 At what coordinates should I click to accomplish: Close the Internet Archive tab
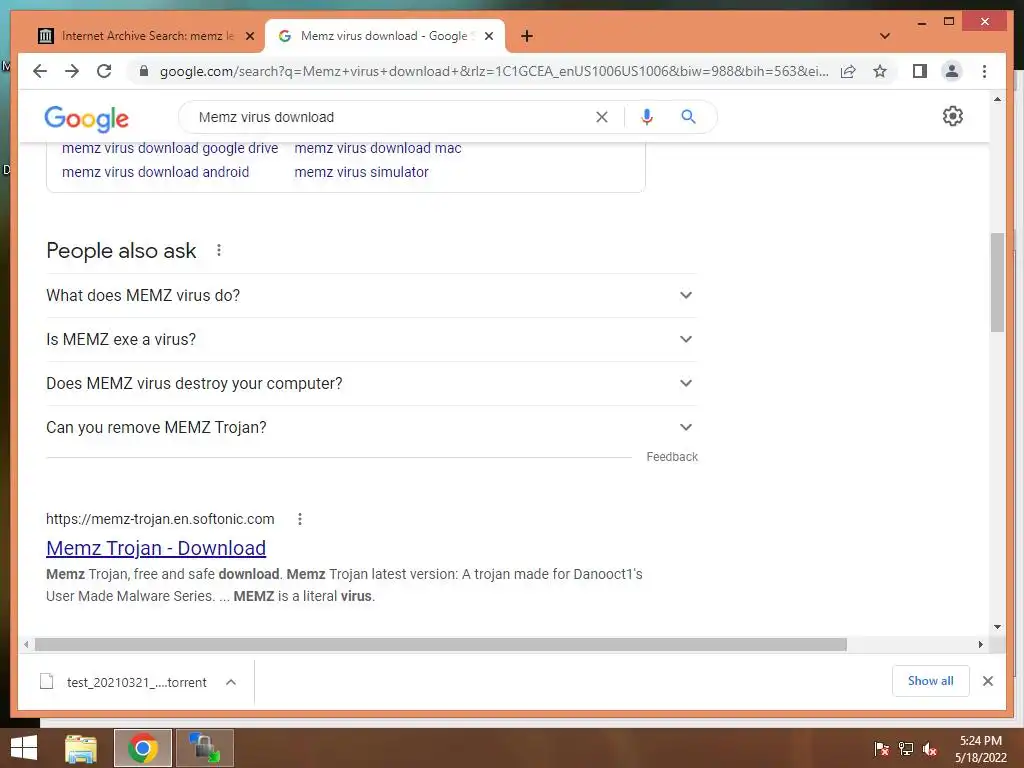(249, 36)
